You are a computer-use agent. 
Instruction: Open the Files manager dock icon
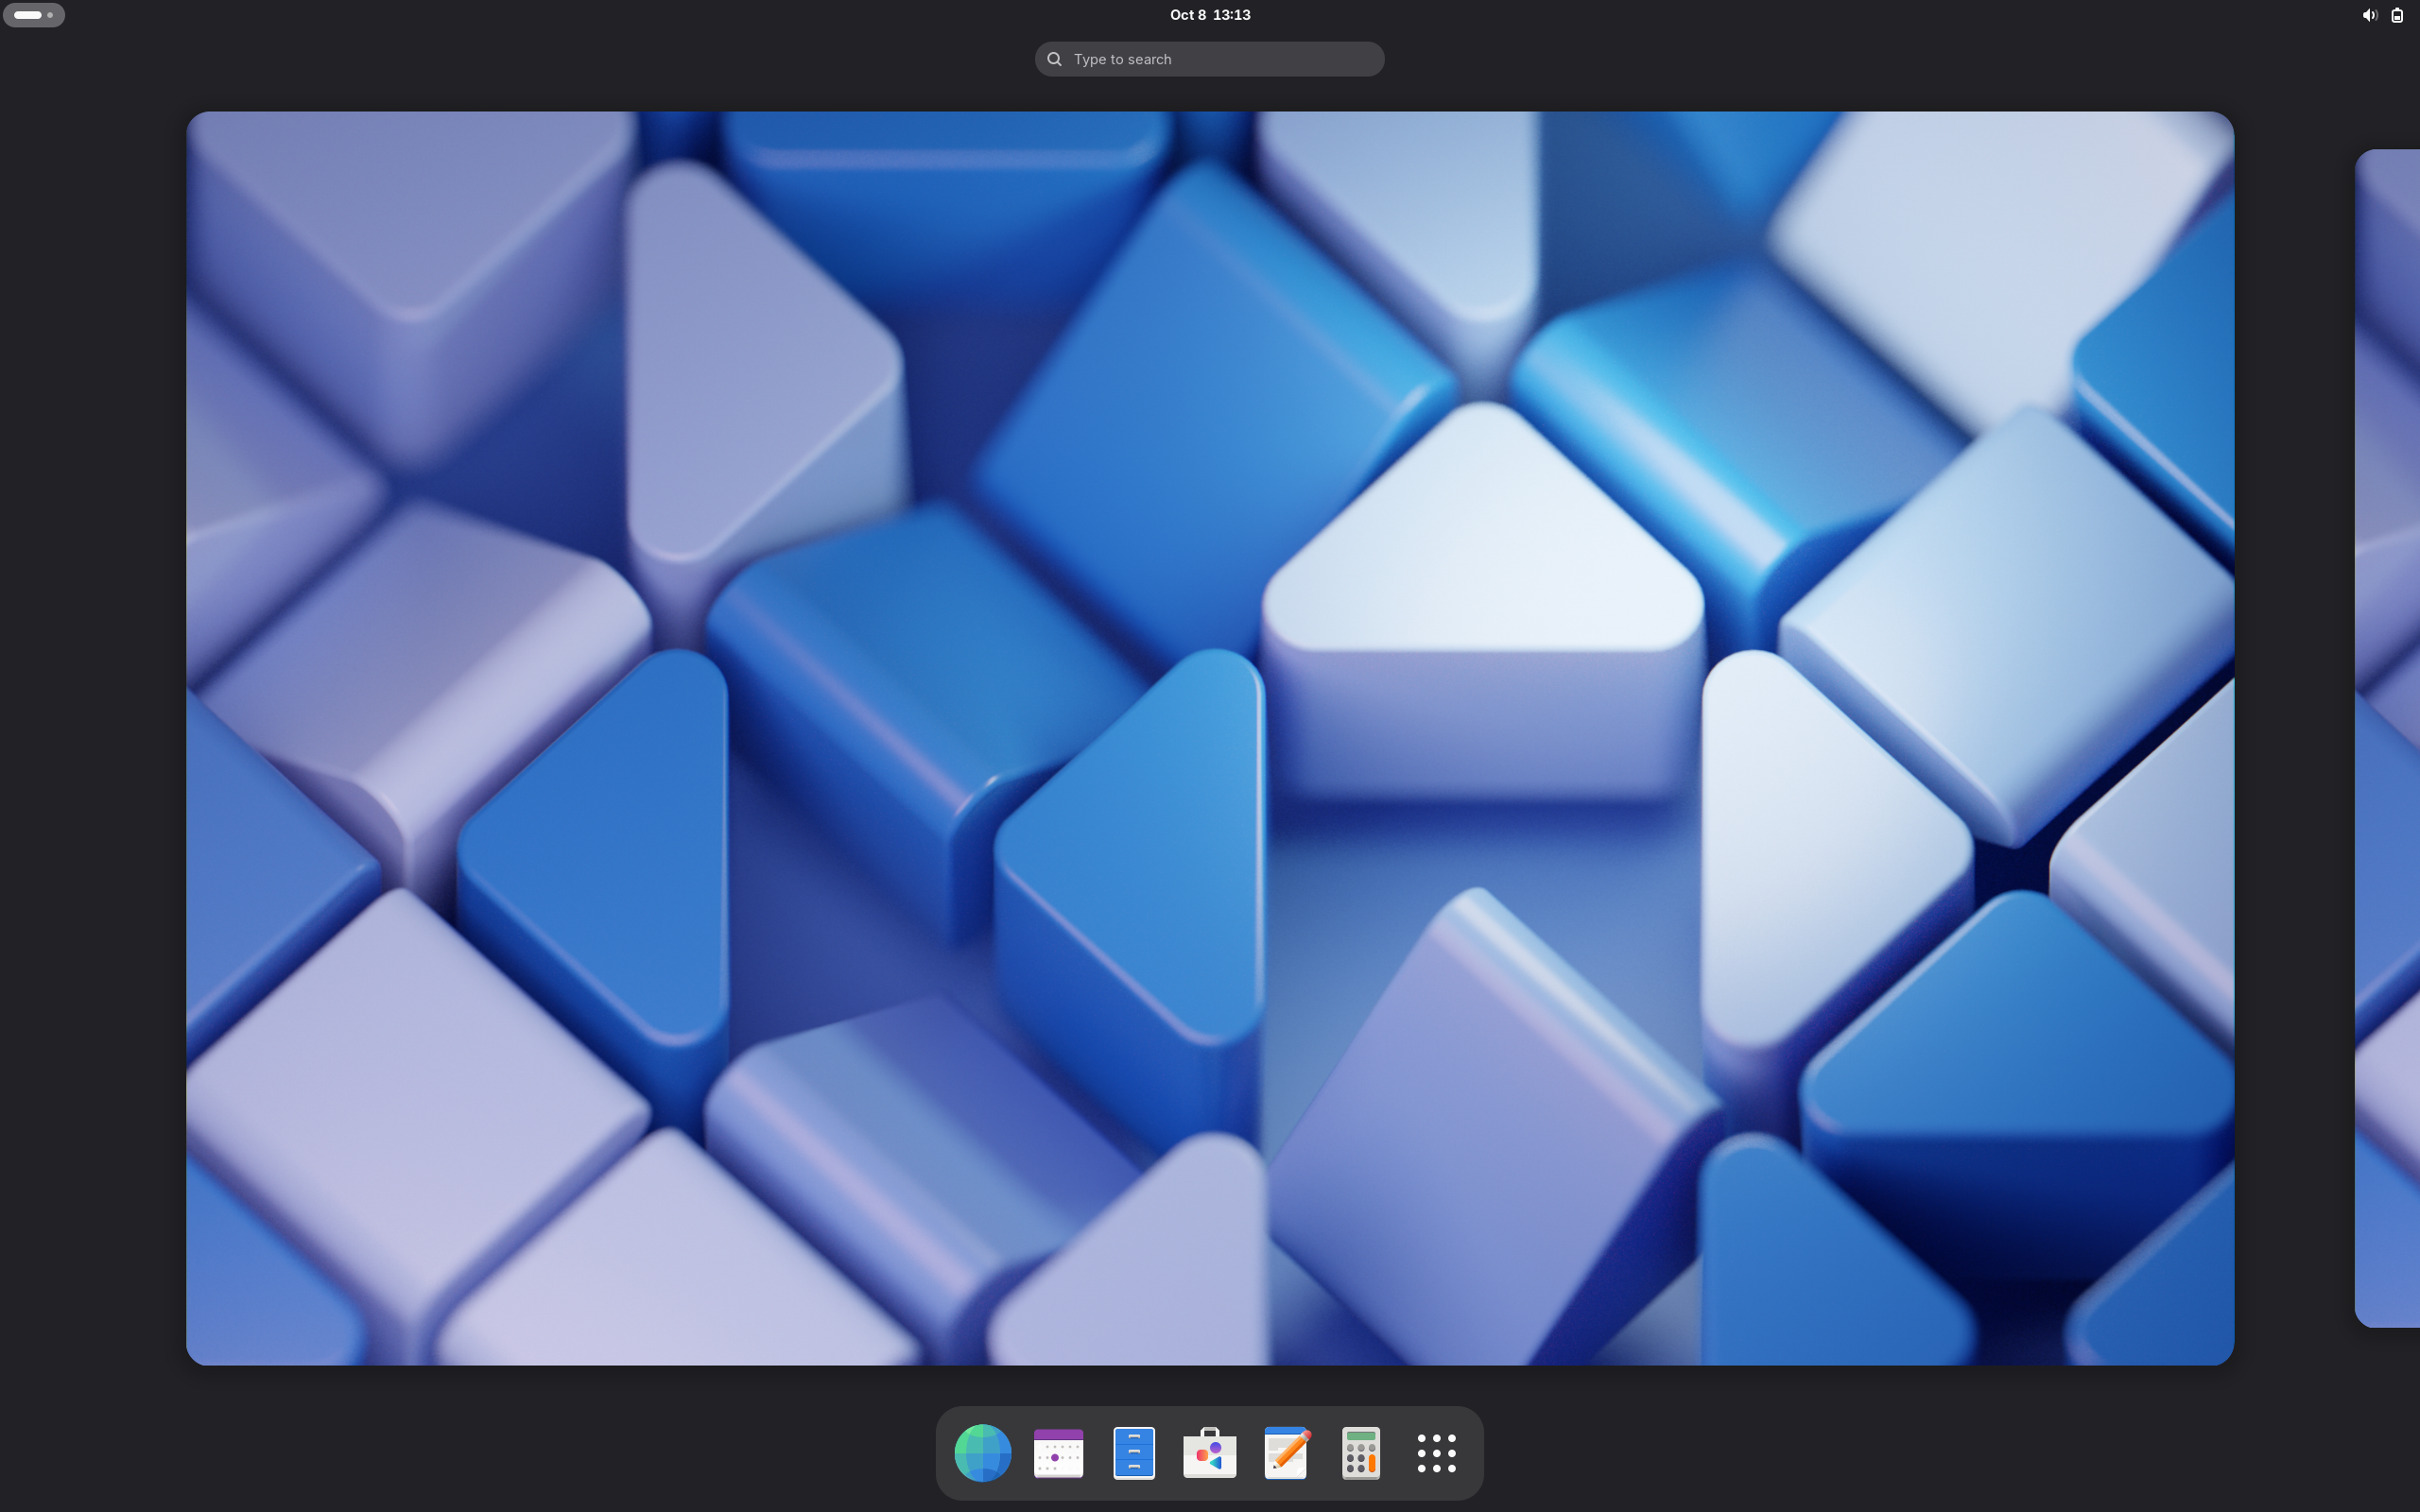tap(1134, 1452)
